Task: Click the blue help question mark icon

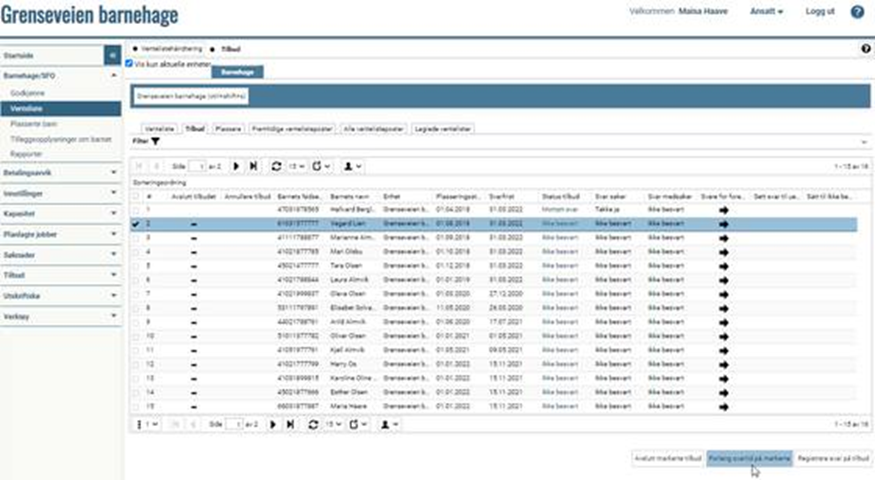Action: tap(857, 12)
